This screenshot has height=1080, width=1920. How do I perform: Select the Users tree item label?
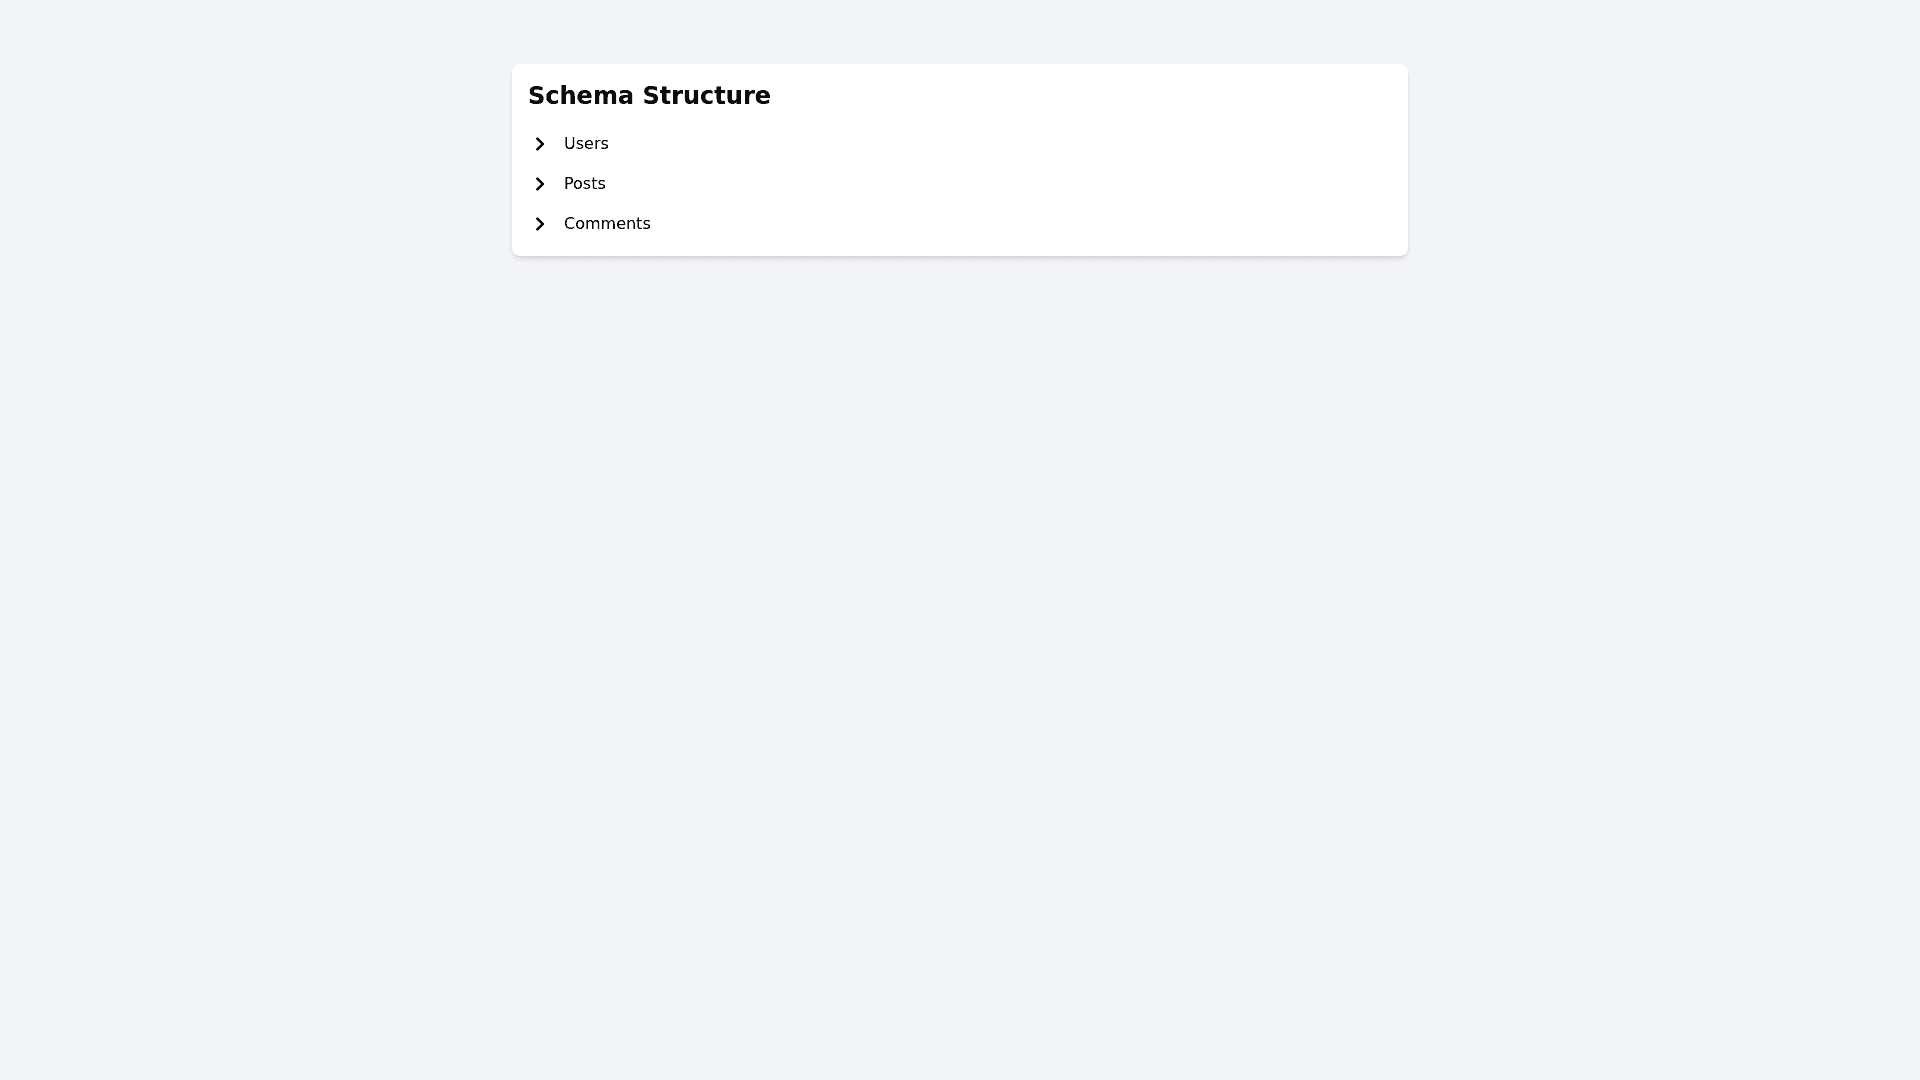586,144
